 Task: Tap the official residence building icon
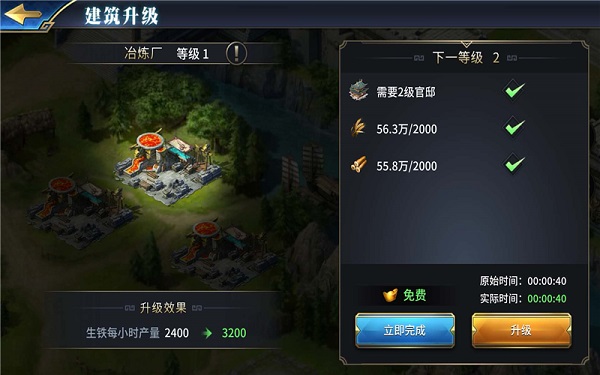pos(359,91)
